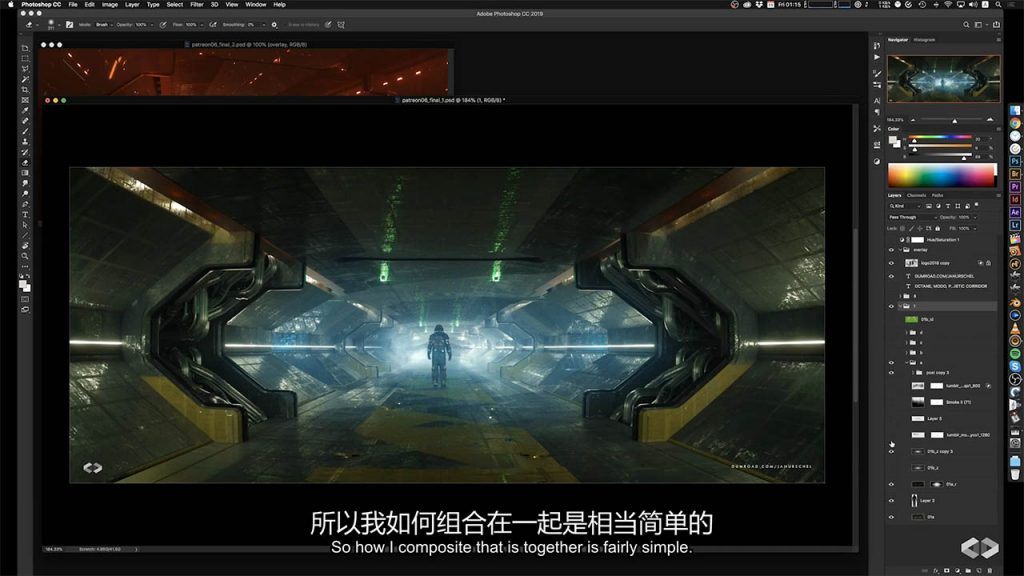Image resolution: width=1024 pixels, height=576 pixels.
Task: Select the Hand tool
Action: pos(25,246)
